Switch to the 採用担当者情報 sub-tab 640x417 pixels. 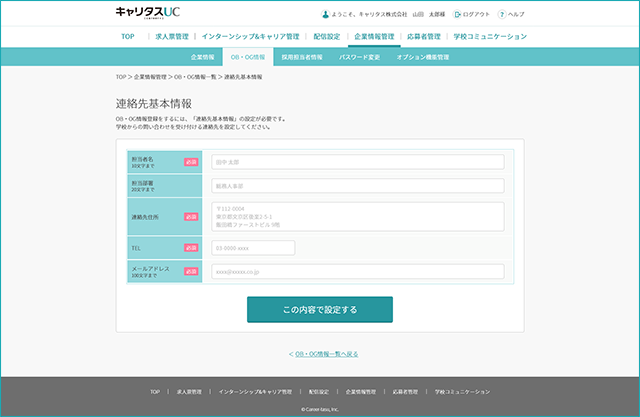302,57
